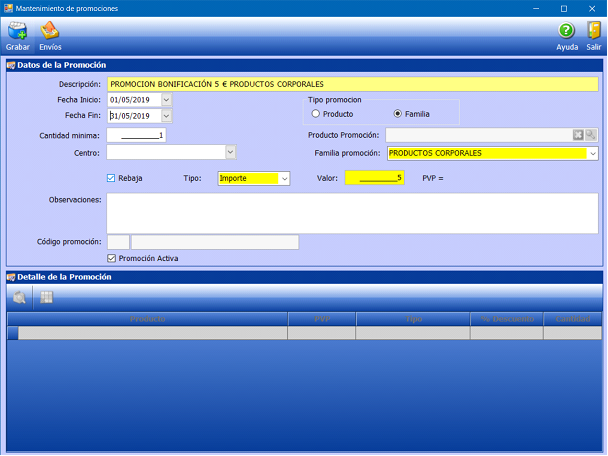Expand the Centro dropdown list
This screenshot has width=608, height=456.
(230, 152)
